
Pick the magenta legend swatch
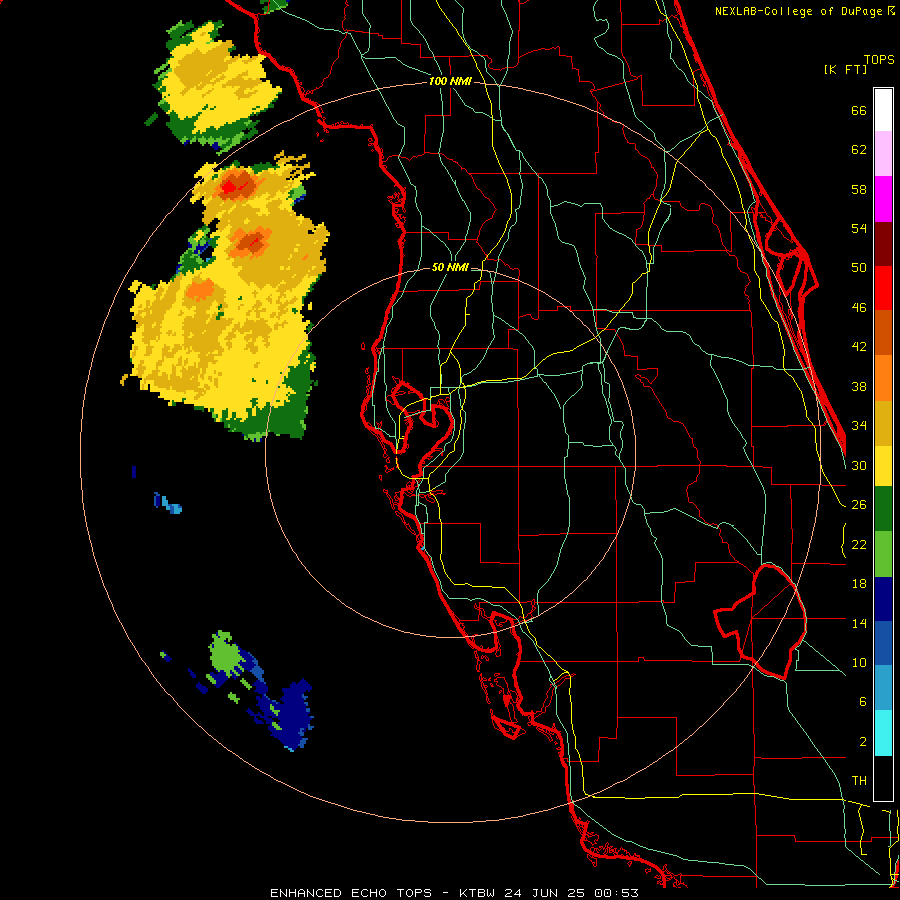click(x=883, y=199)
